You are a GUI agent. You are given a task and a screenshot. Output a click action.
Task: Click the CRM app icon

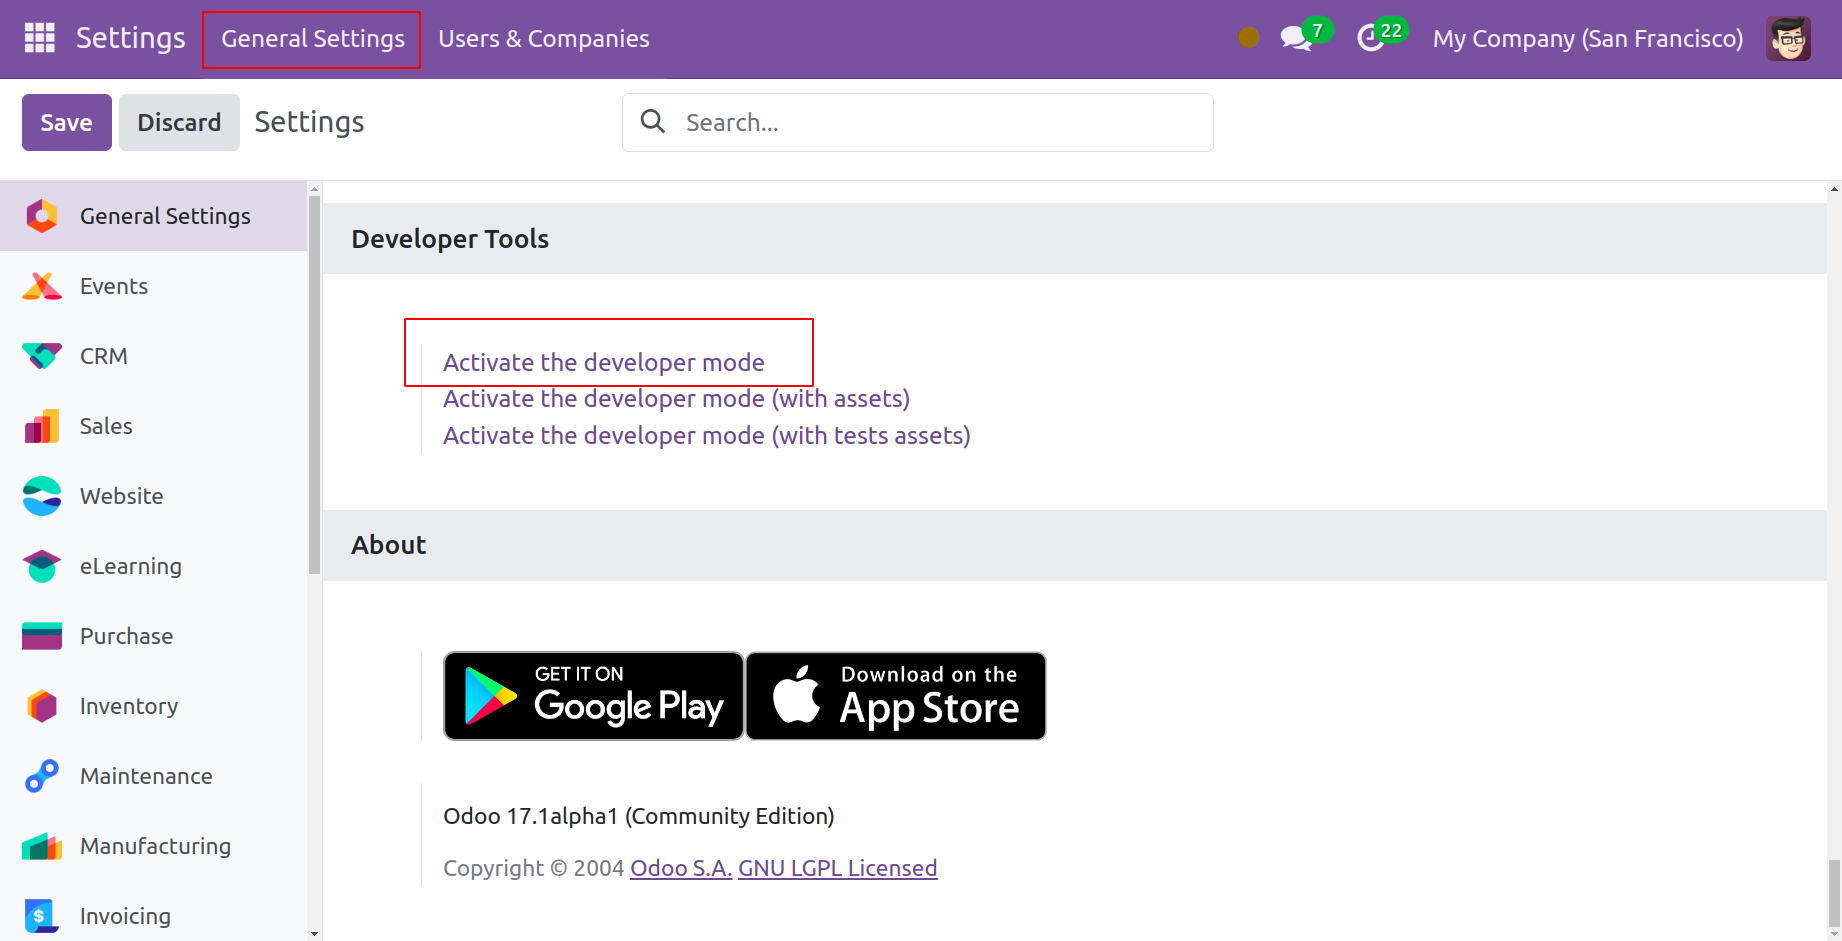pos(42,356)
